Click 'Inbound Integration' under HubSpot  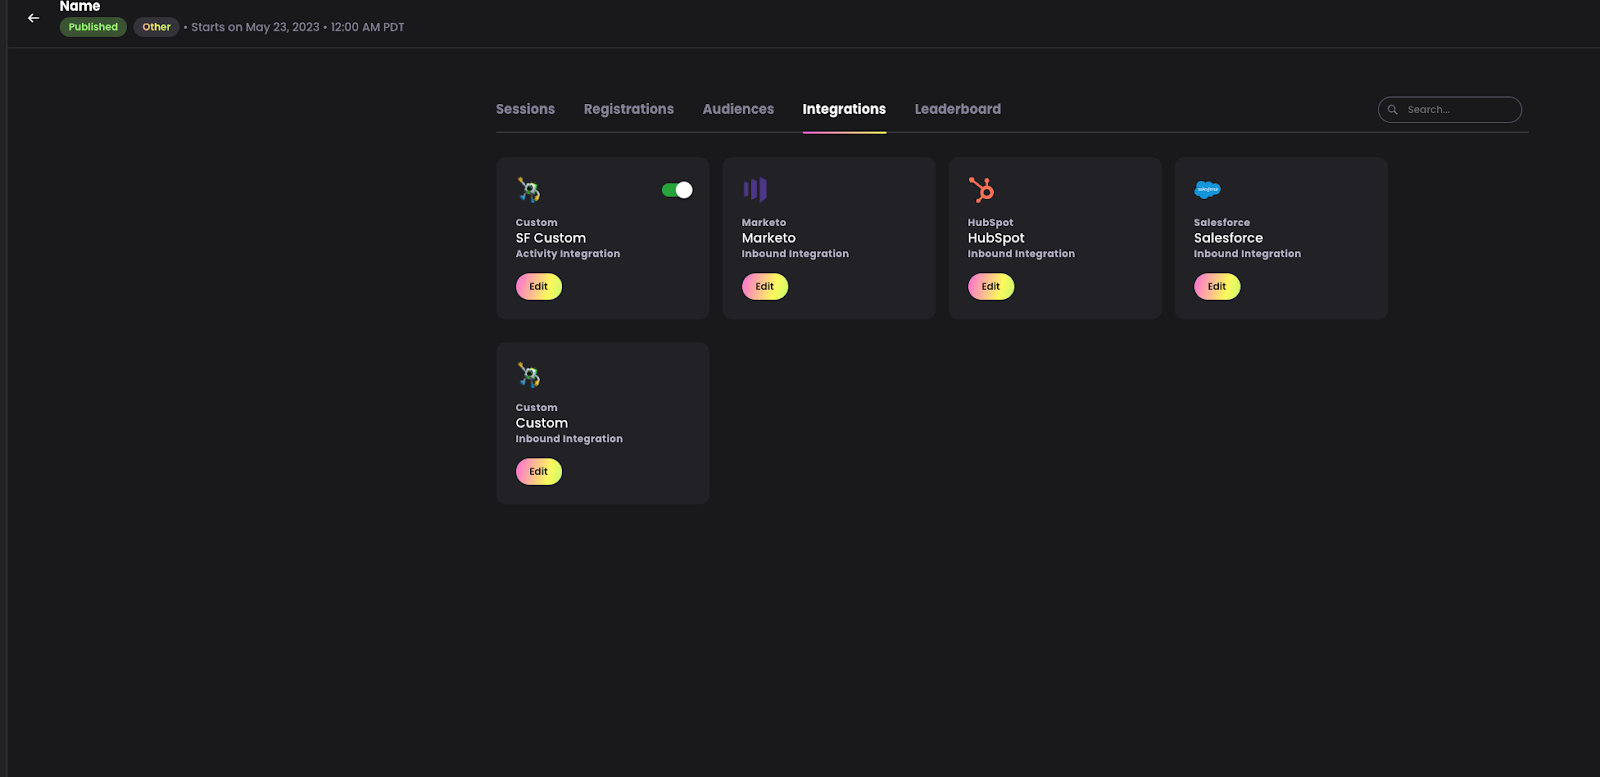(x=1021, y=254)
